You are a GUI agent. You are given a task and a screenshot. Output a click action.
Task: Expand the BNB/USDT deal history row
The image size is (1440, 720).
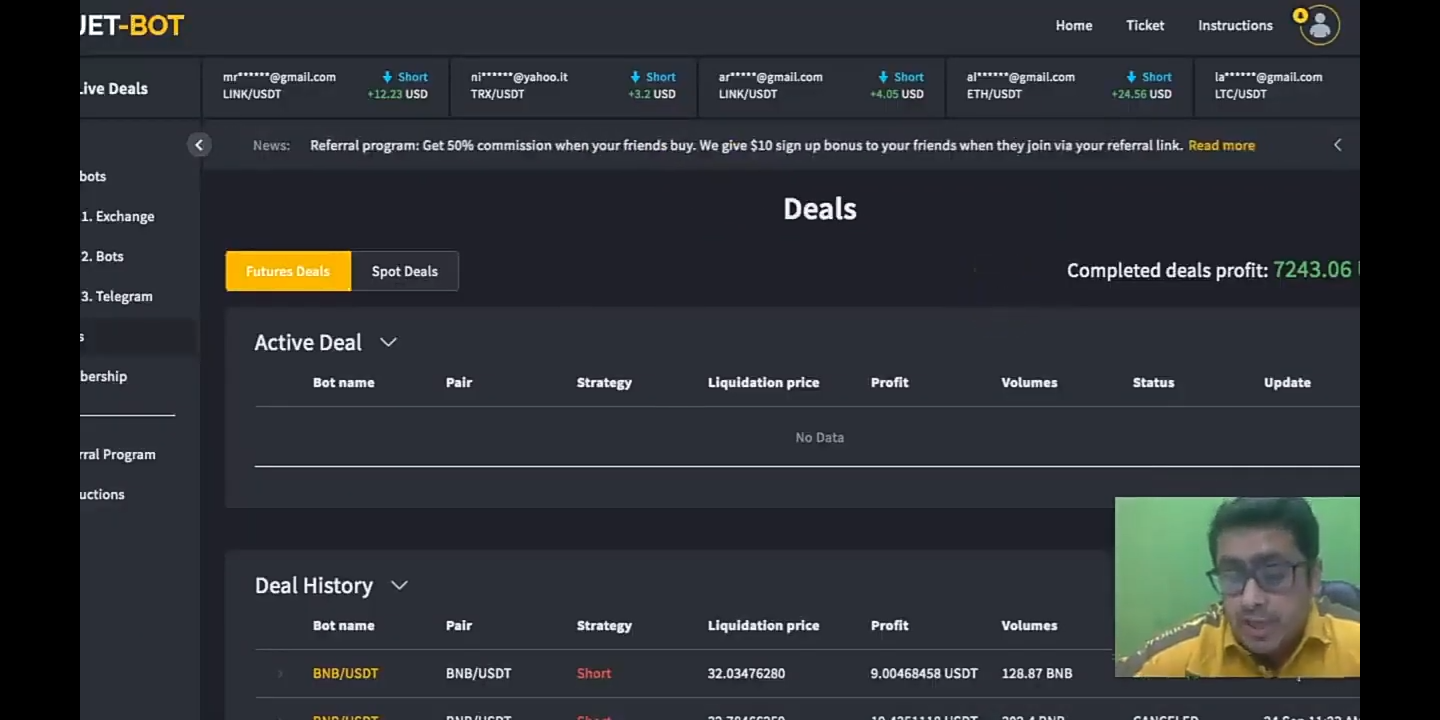point(280,674)
